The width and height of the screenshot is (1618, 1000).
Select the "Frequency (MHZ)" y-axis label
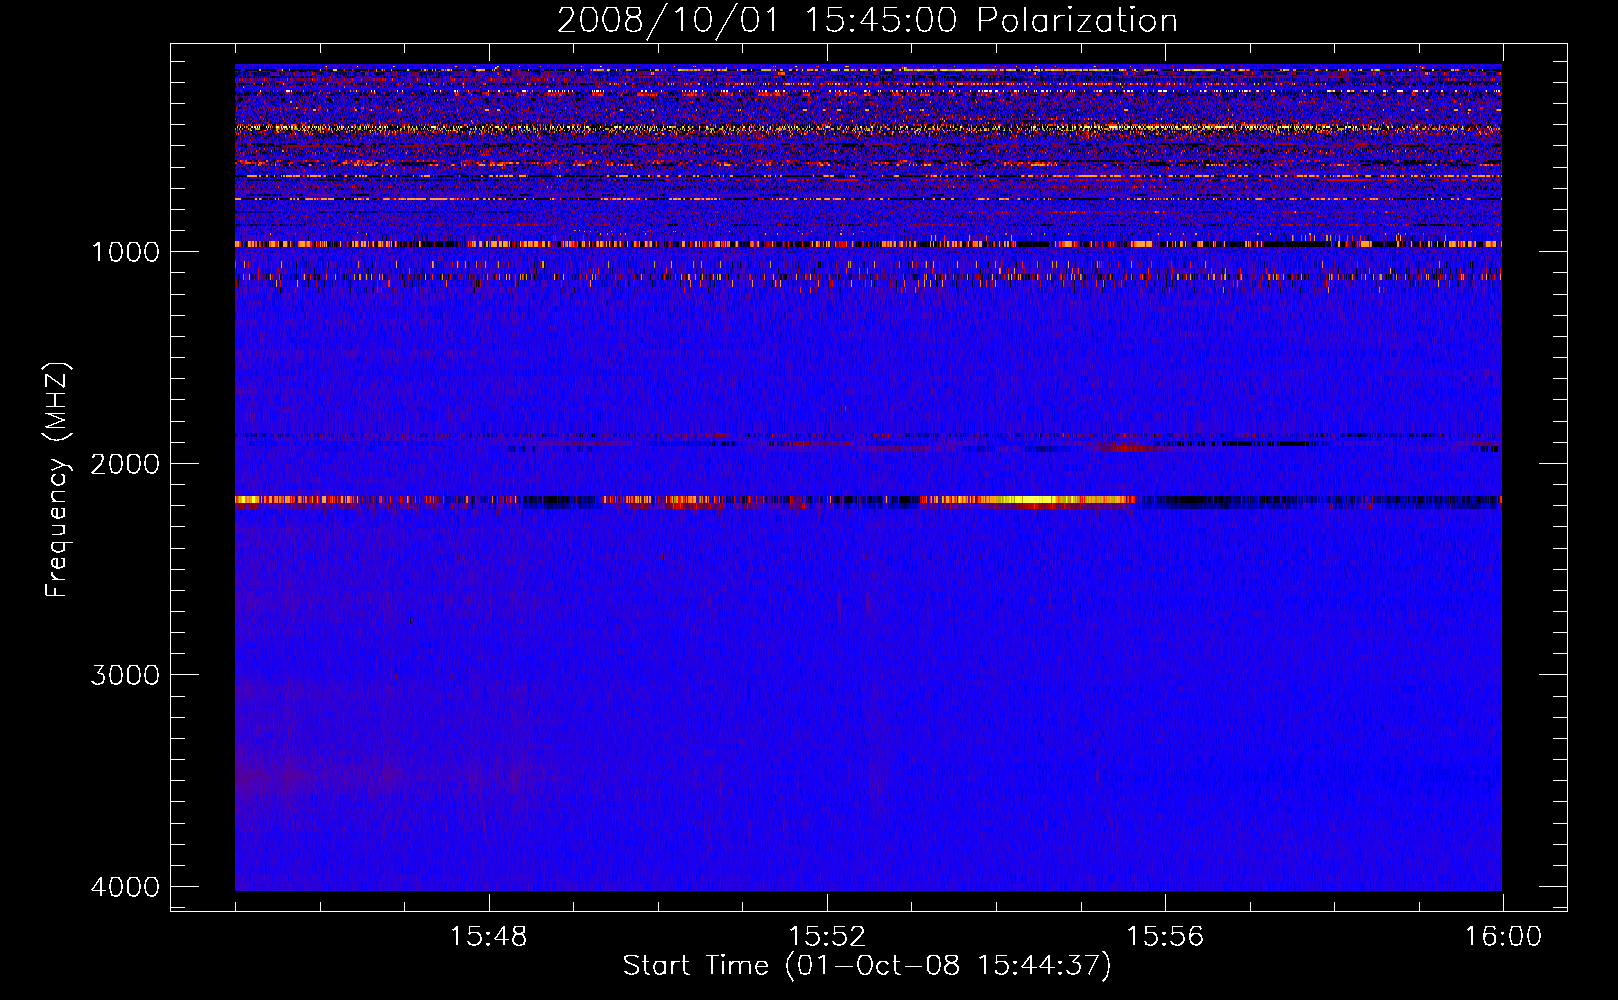[x=58, y=480]
